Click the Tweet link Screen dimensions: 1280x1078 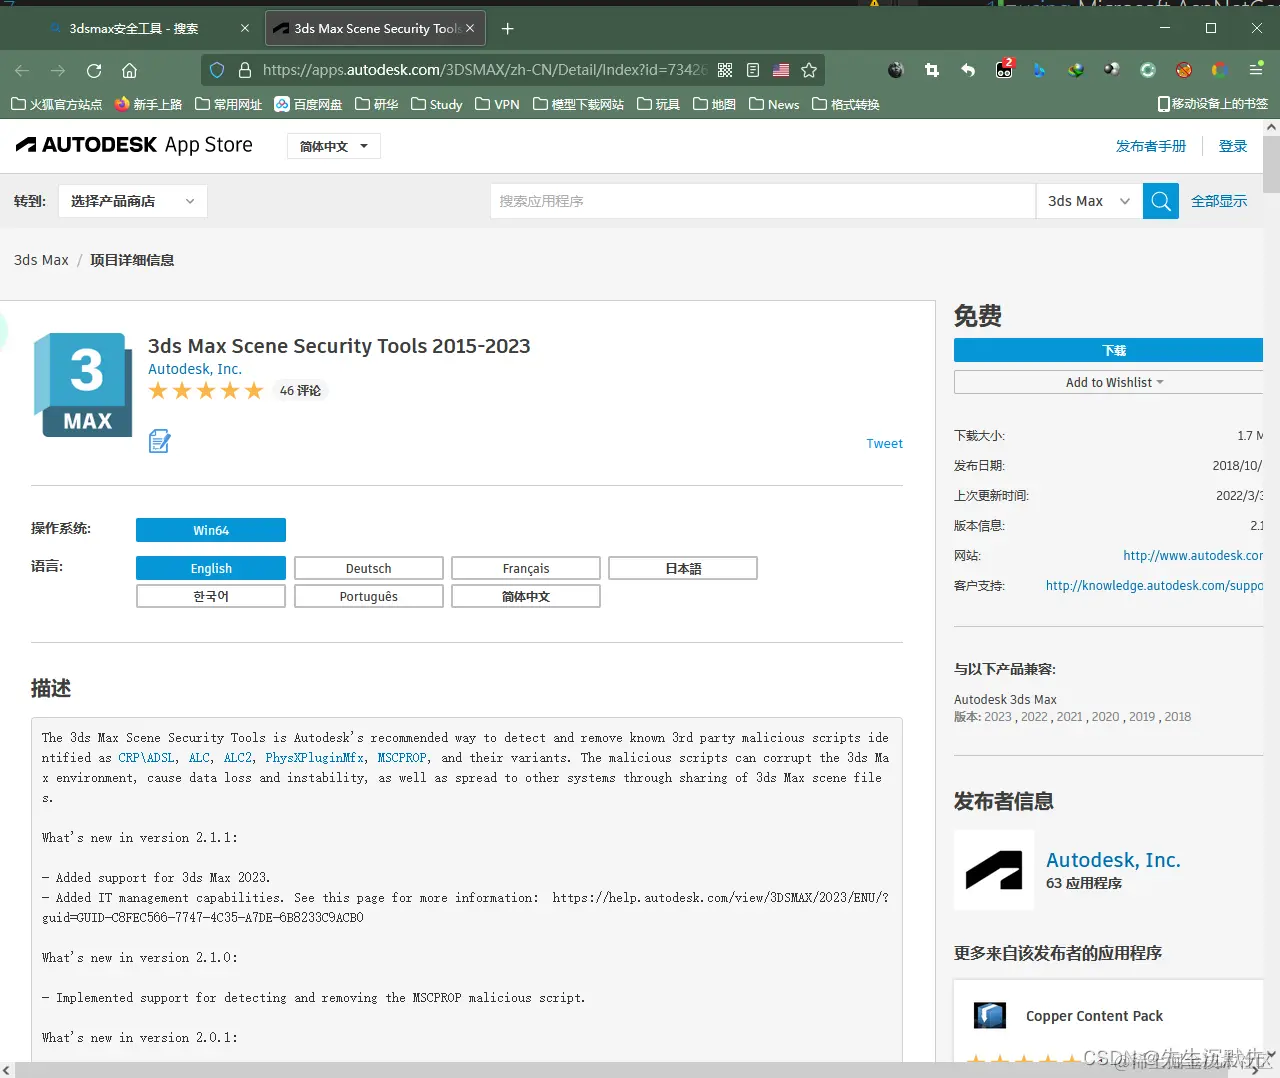point(884,443)
